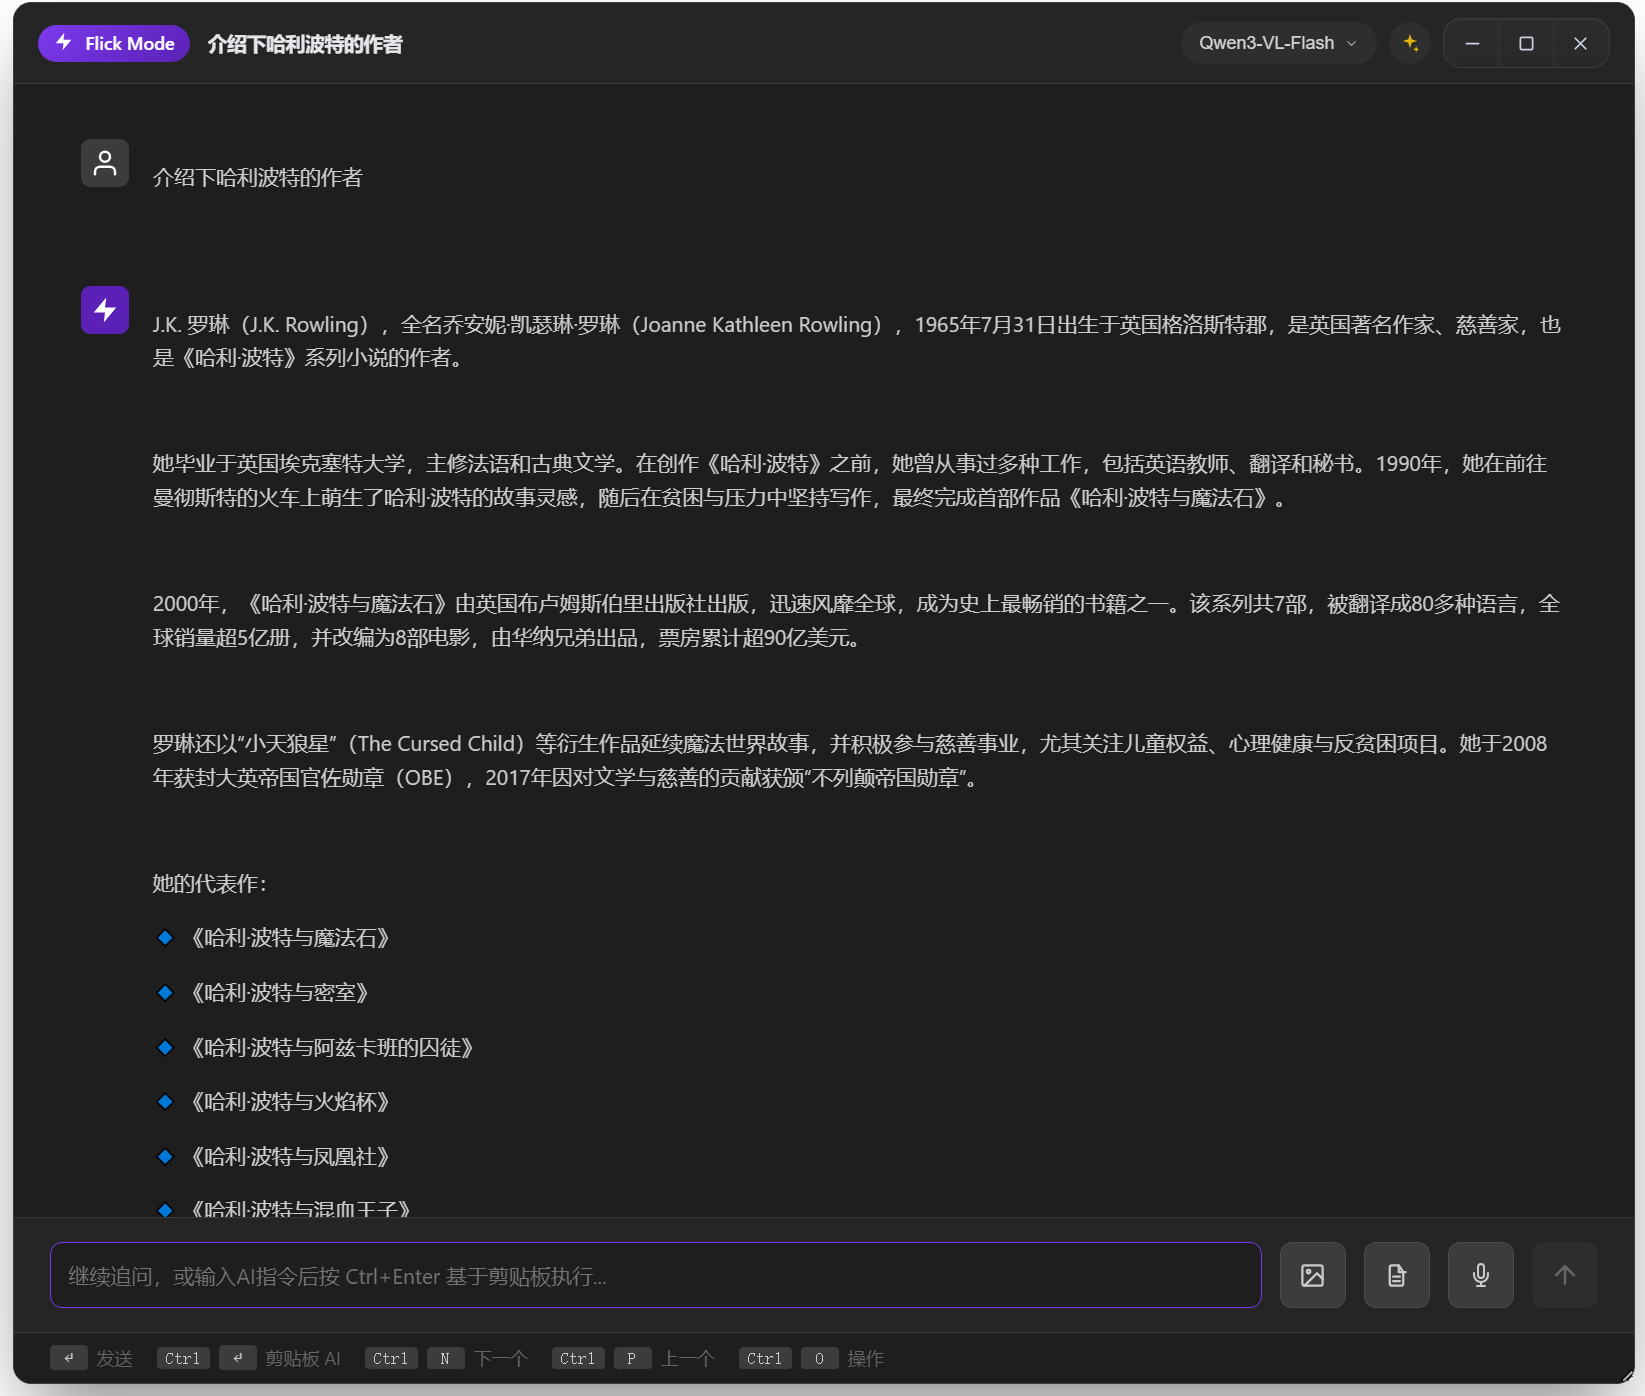Attach an image with the picture icon
Screen dimensions: 1645x1396
(x=1313, y=1275)
